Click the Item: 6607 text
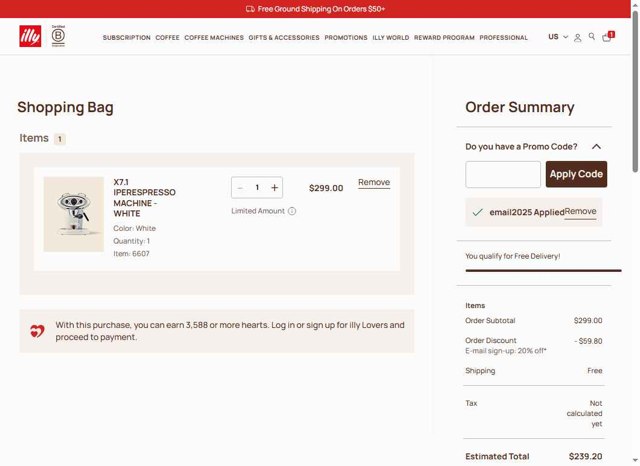The image size is (640, 466). [131, 254]
